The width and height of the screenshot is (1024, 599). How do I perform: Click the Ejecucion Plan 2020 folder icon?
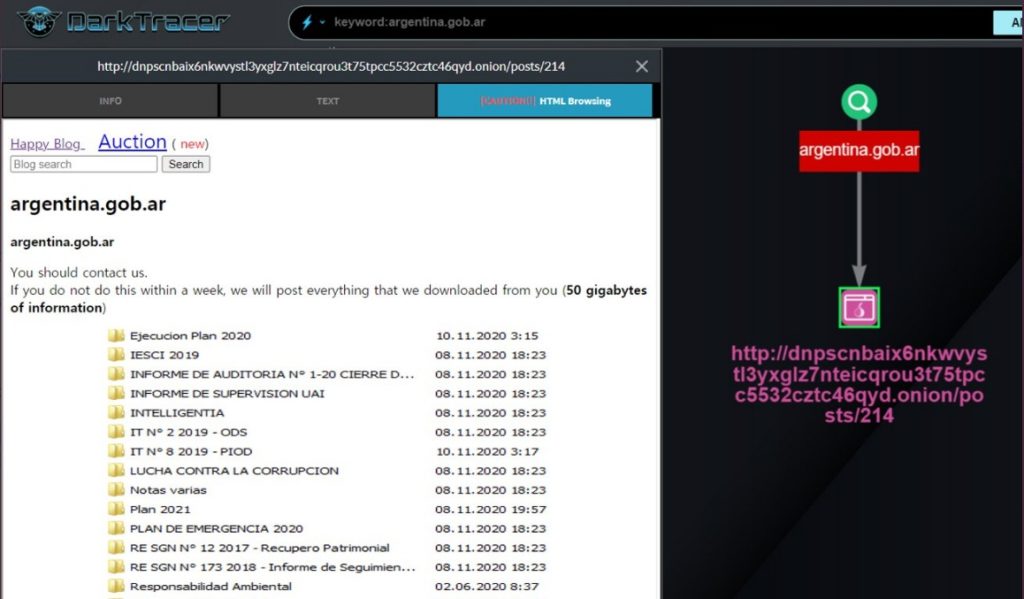(x=116, y=336)
